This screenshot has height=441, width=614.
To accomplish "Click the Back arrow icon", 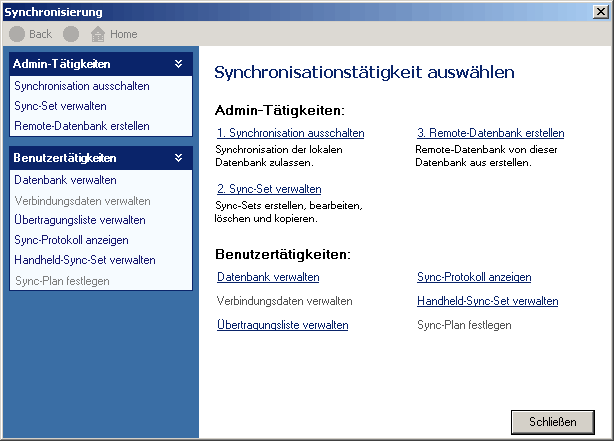I will [x=17, y=34].
